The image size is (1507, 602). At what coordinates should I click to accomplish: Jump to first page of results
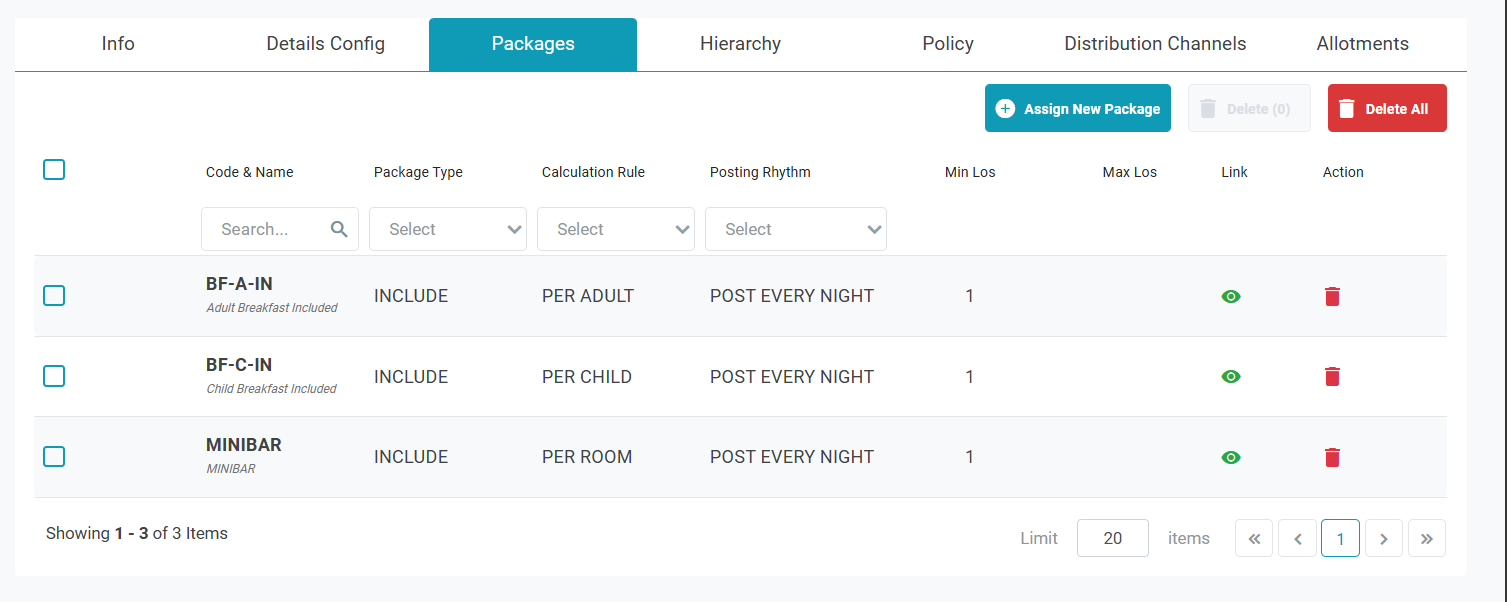[x=1254, y=538]
